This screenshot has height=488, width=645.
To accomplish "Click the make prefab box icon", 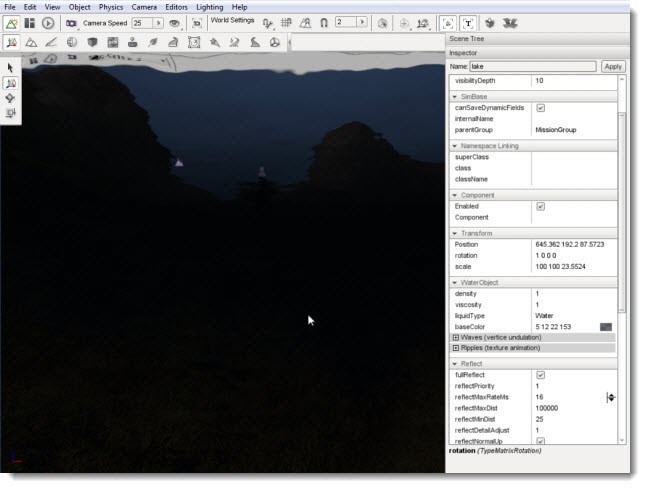I will pos(490,23).
